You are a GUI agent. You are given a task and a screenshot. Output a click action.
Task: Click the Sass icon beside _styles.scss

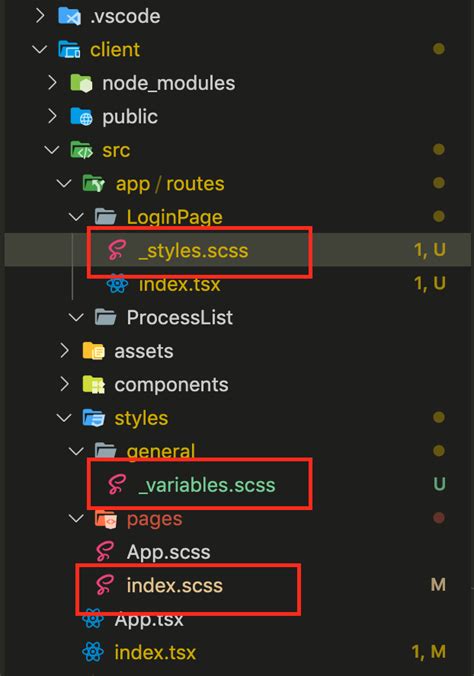pos(117,250)
